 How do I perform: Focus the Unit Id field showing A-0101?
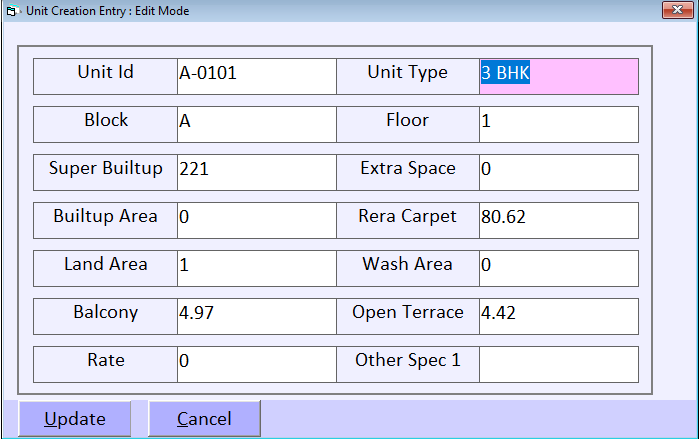(257, 76)
